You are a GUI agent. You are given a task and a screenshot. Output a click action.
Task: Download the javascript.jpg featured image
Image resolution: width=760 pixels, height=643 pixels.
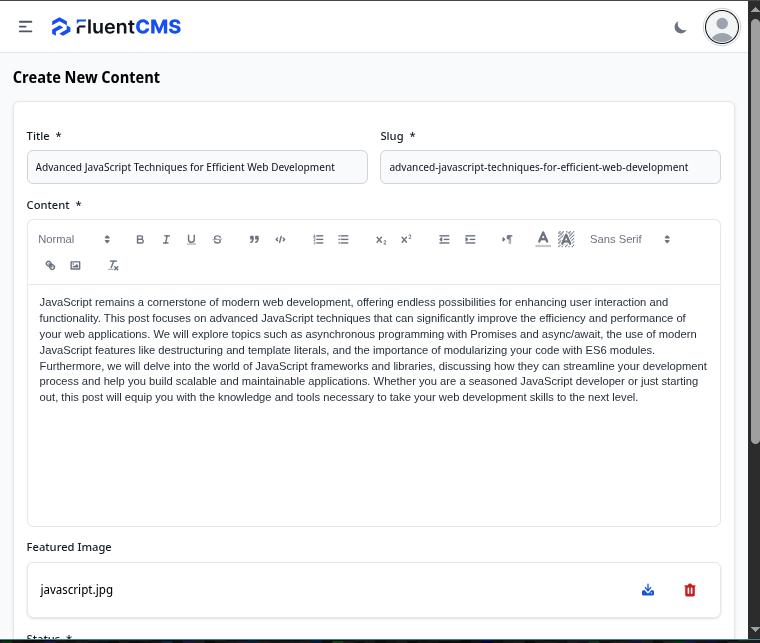click(648, 590)
